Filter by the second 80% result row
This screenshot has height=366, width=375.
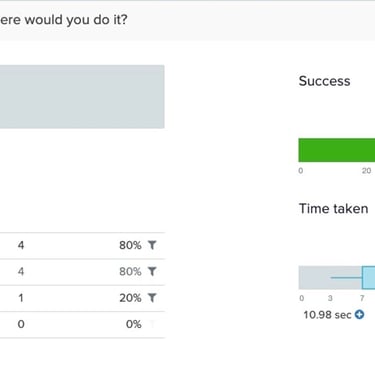point(152,272)
